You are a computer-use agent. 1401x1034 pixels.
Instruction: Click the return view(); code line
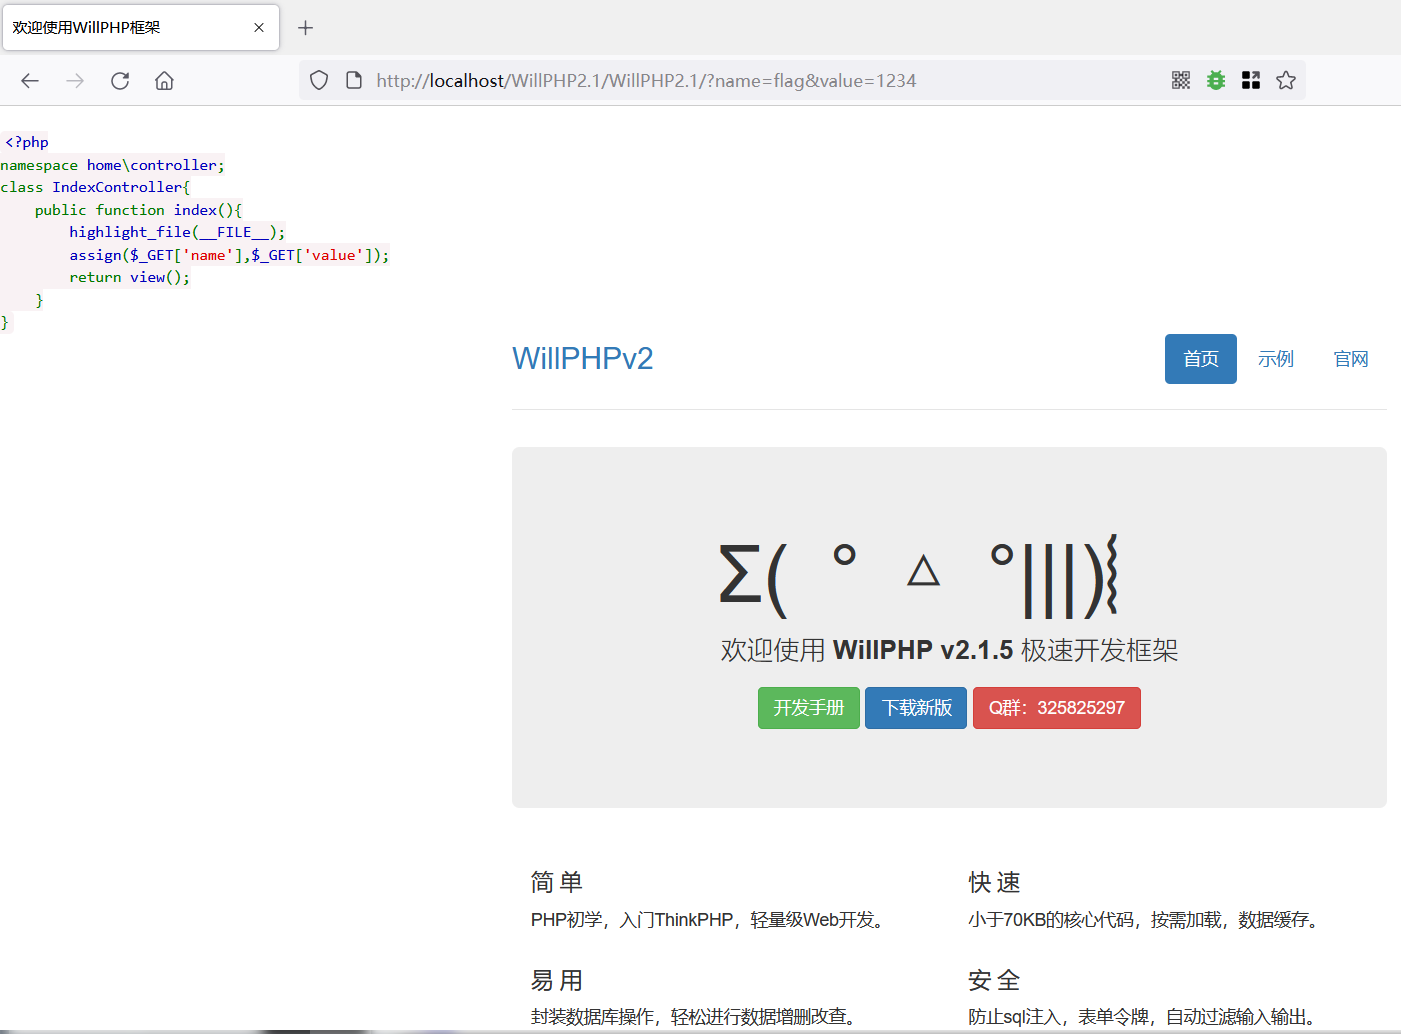(x=129, y=277)
